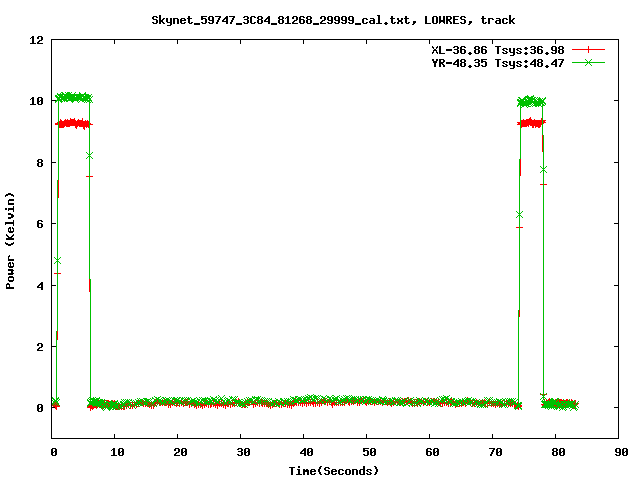Click the y-axis tick label 6
The image size is (640, 480).
40,224
